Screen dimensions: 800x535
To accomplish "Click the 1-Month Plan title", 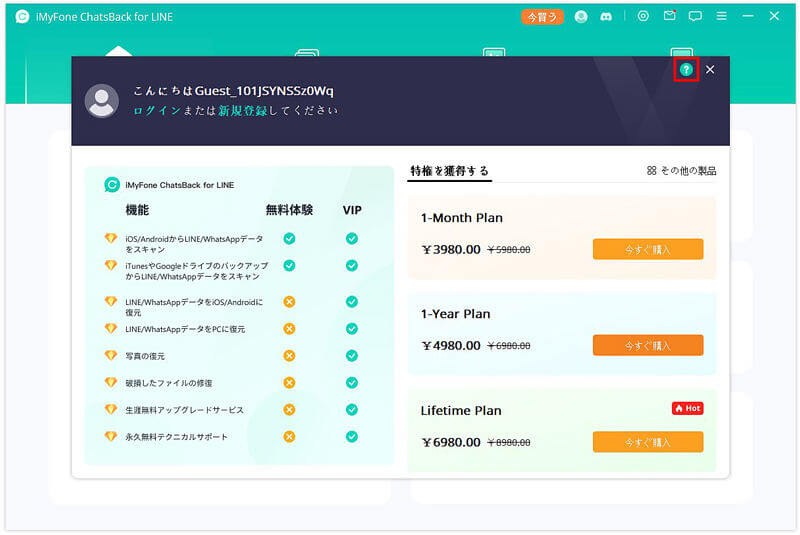I will [461, 218].
